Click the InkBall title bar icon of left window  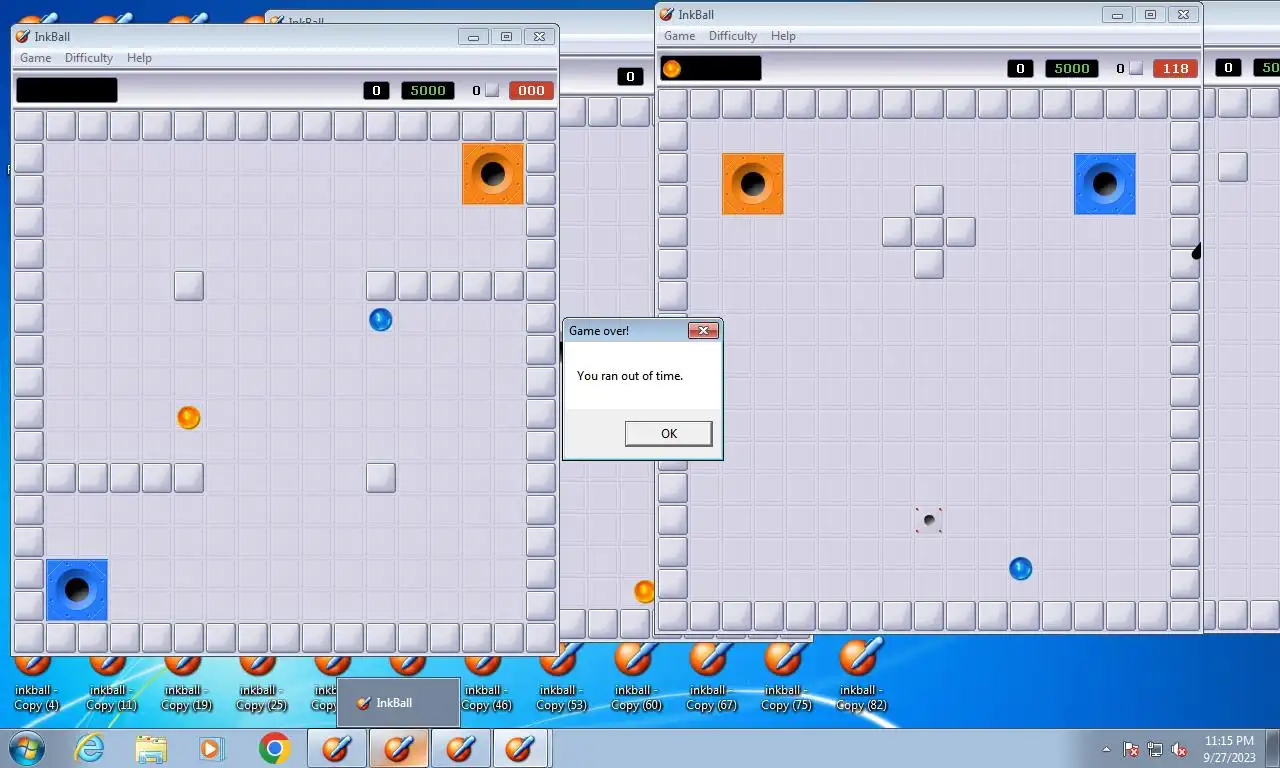[x=23, y=37]
